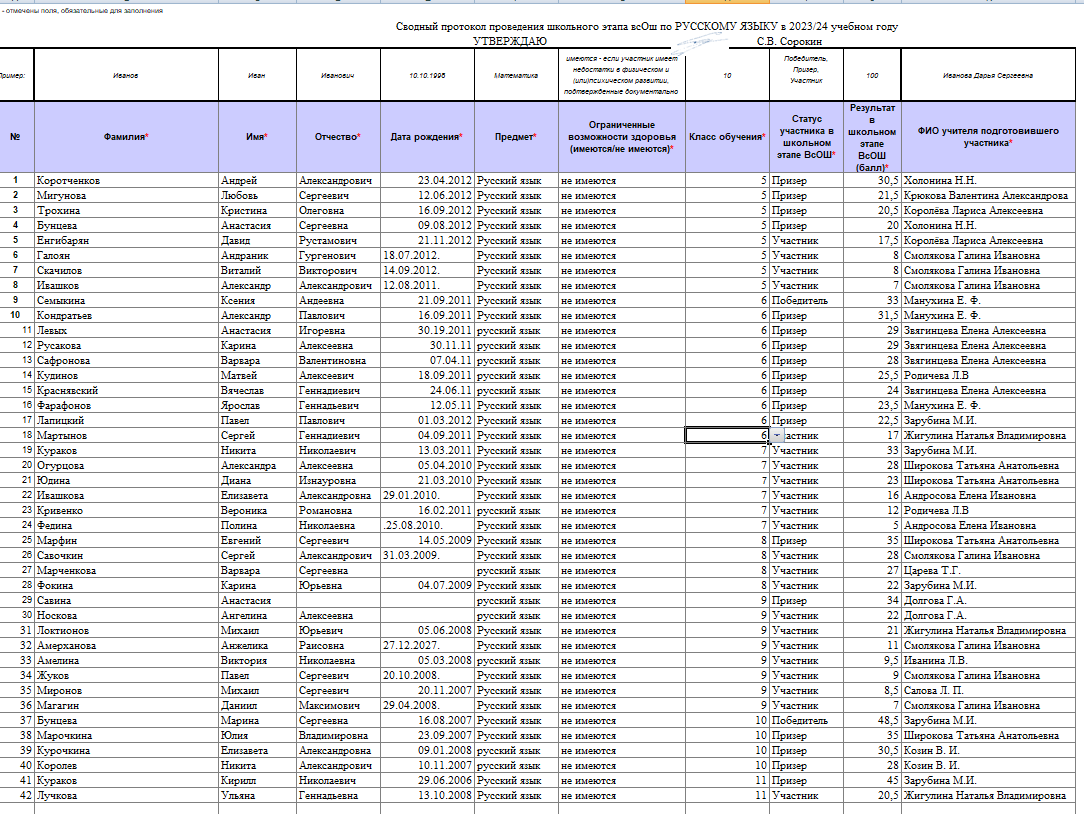Select the protocol title Сводный протокол text
This screenshot has width=1084, height=814.
point(646,27)
